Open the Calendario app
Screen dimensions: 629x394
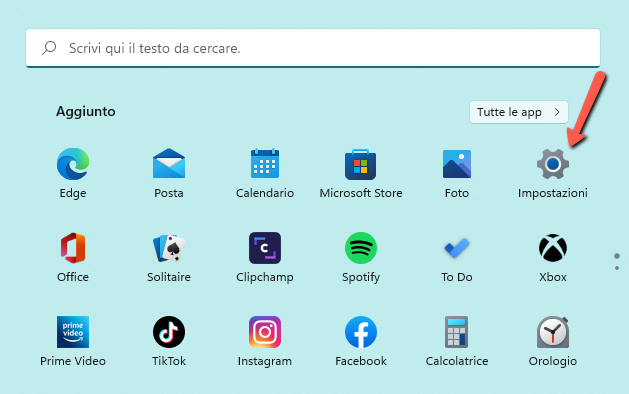tap(265, 164)
